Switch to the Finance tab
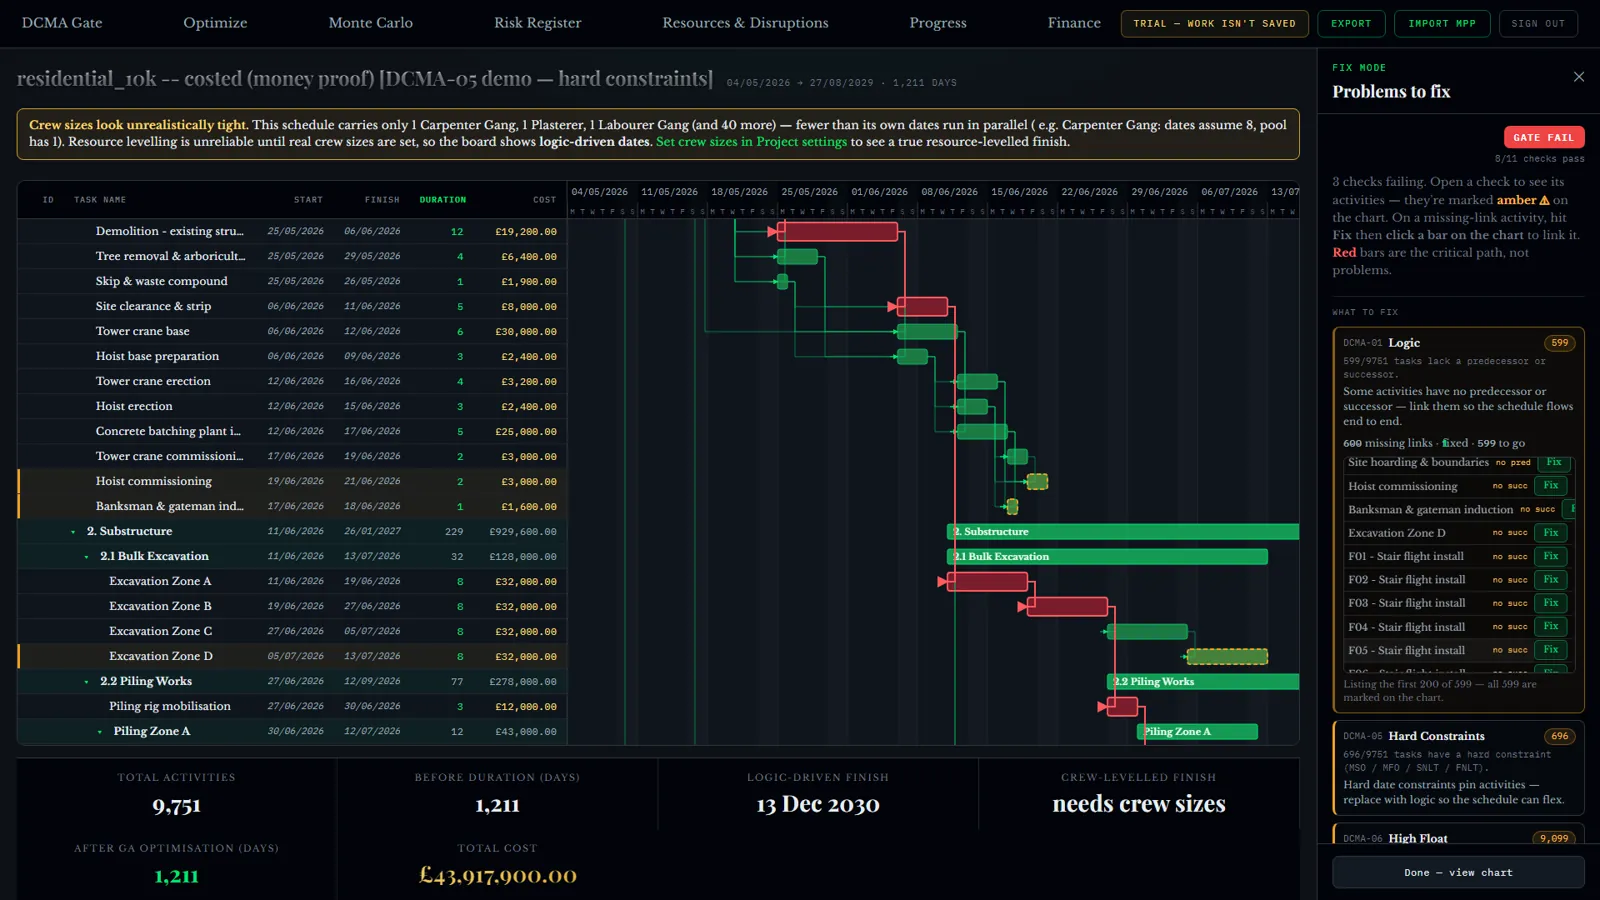The image size is (1600, 900). click(x=1074, y=23)
